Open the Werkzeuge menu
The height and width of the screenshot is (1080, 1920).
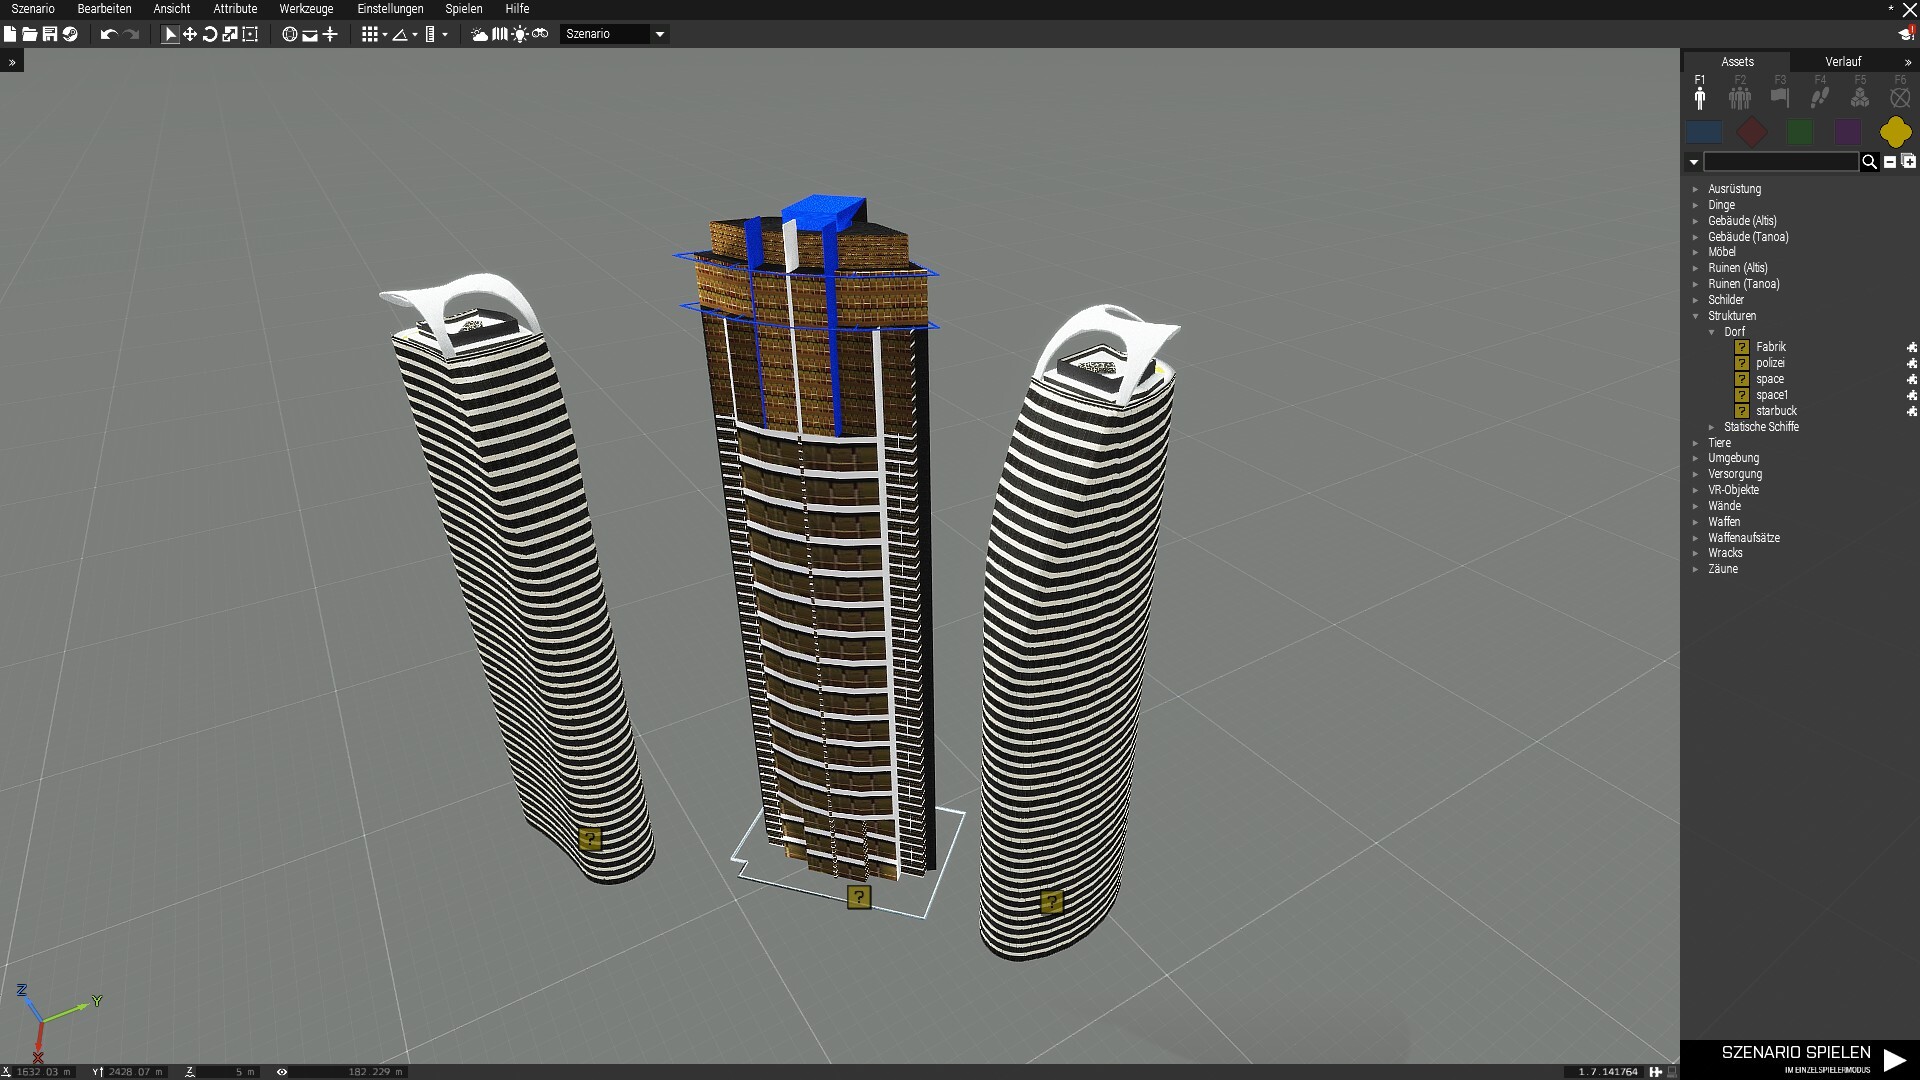pos(306,9)
